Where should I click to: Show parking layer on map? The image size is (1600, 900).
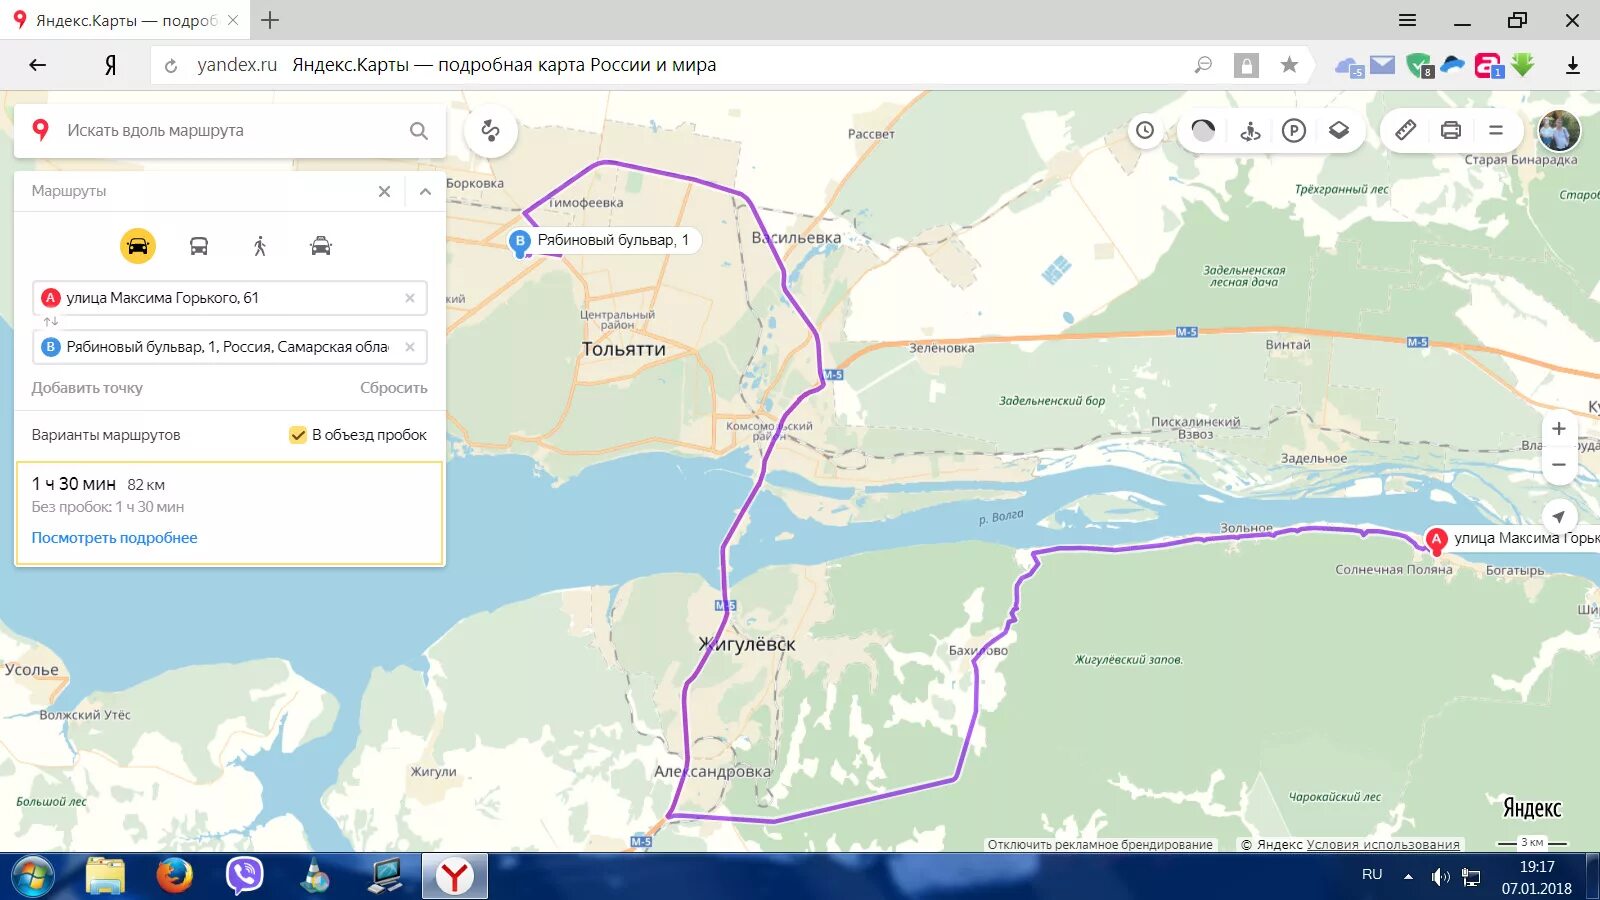coord(1294,131)
